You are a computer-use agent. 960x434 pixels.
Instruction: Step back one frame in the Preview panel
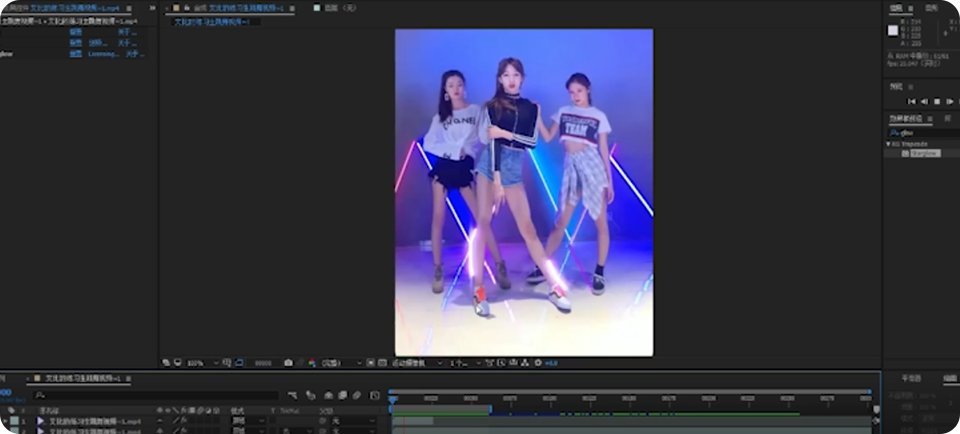coord(924,102)
